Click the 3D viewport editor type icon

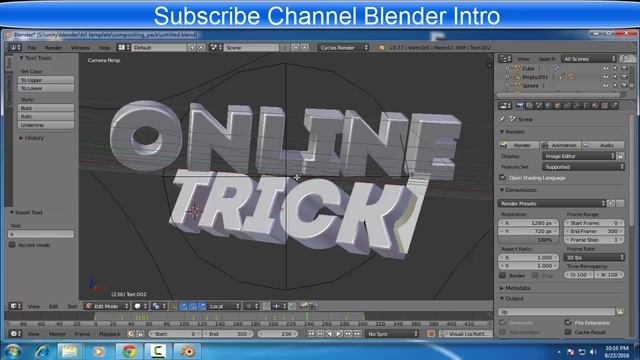coord(16,306)
